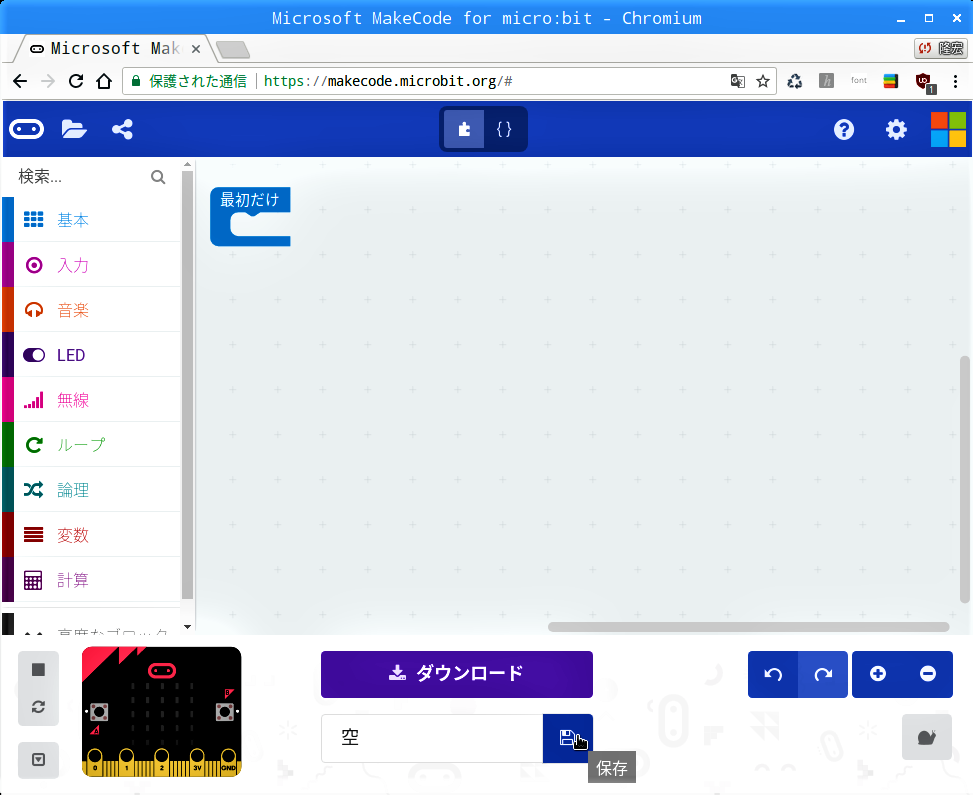Click the workspace horizontal scrollbar
973x795 pixels.
(x=748, y=627)
